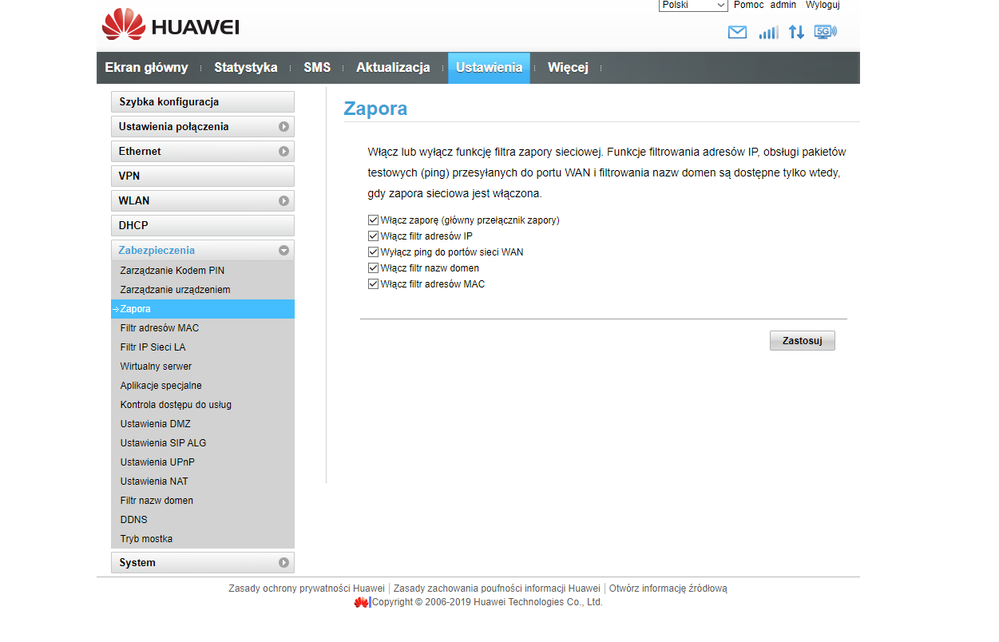Open 'Zasady zachowania poufności informacji Huawei' link

pos(497,588)
